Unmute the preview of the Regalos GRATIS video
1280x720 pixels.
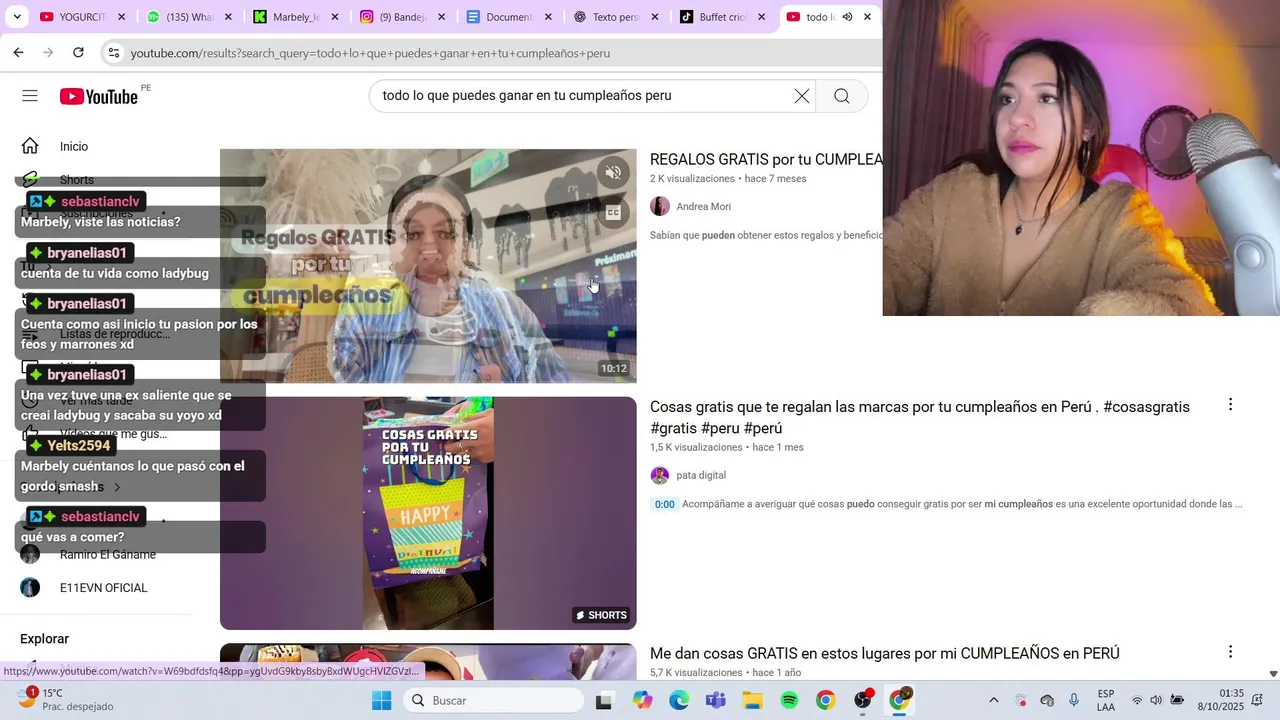[613, 173]
